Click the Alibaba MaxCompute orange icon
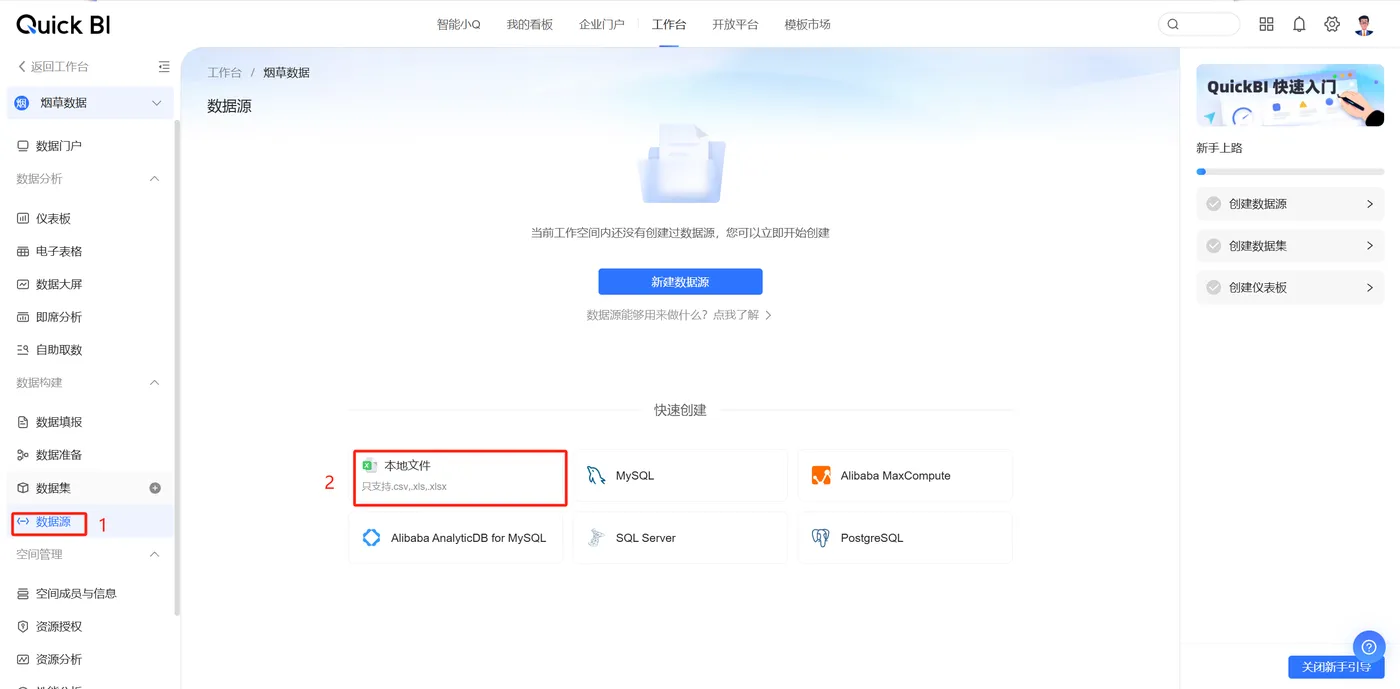Screen dimensions: 1400x689 pyautogui.click(x=821, y=475)
